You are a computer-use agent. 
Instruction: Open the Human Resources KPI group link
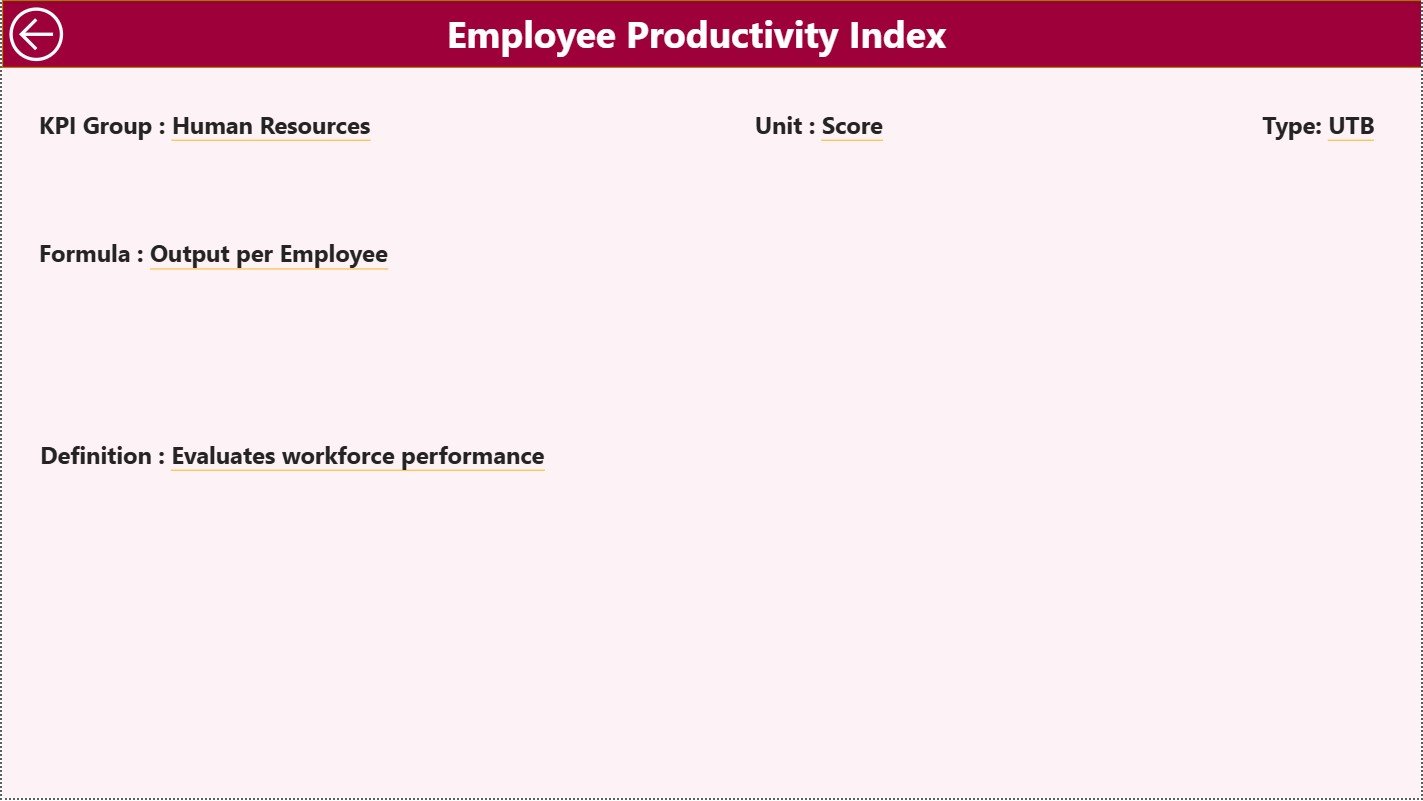[270, 127]
